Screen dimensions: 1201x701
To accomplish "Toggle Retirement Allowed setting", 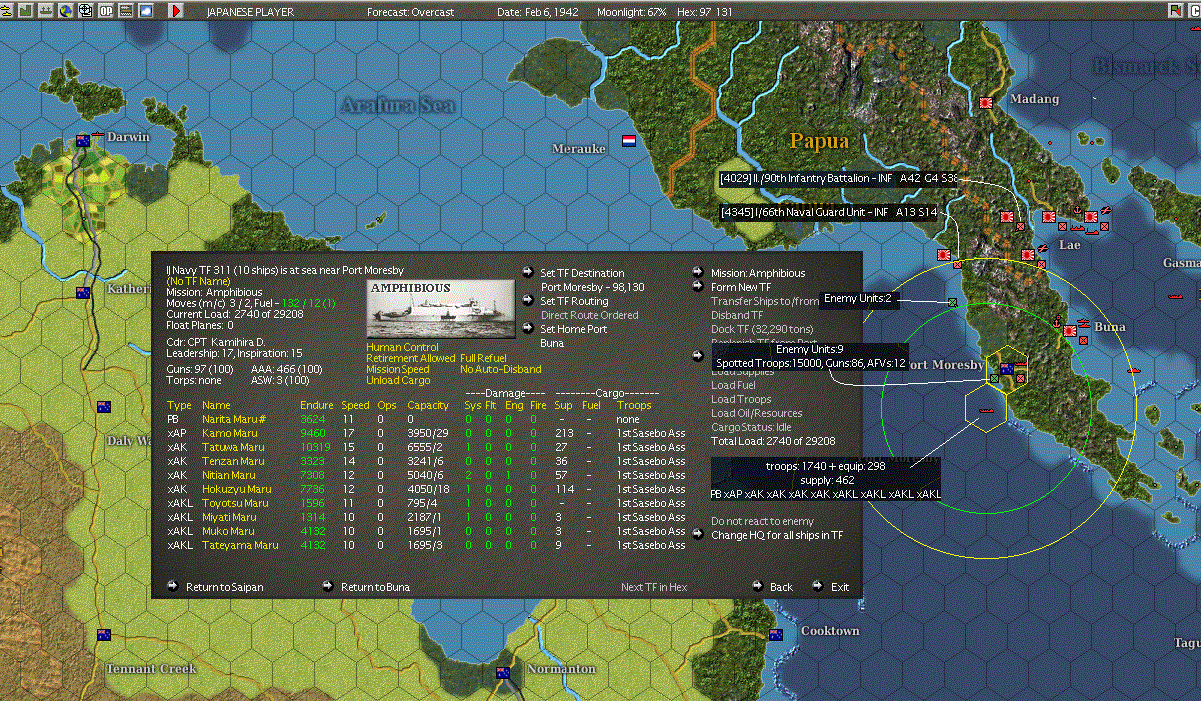I will [411, 358].
